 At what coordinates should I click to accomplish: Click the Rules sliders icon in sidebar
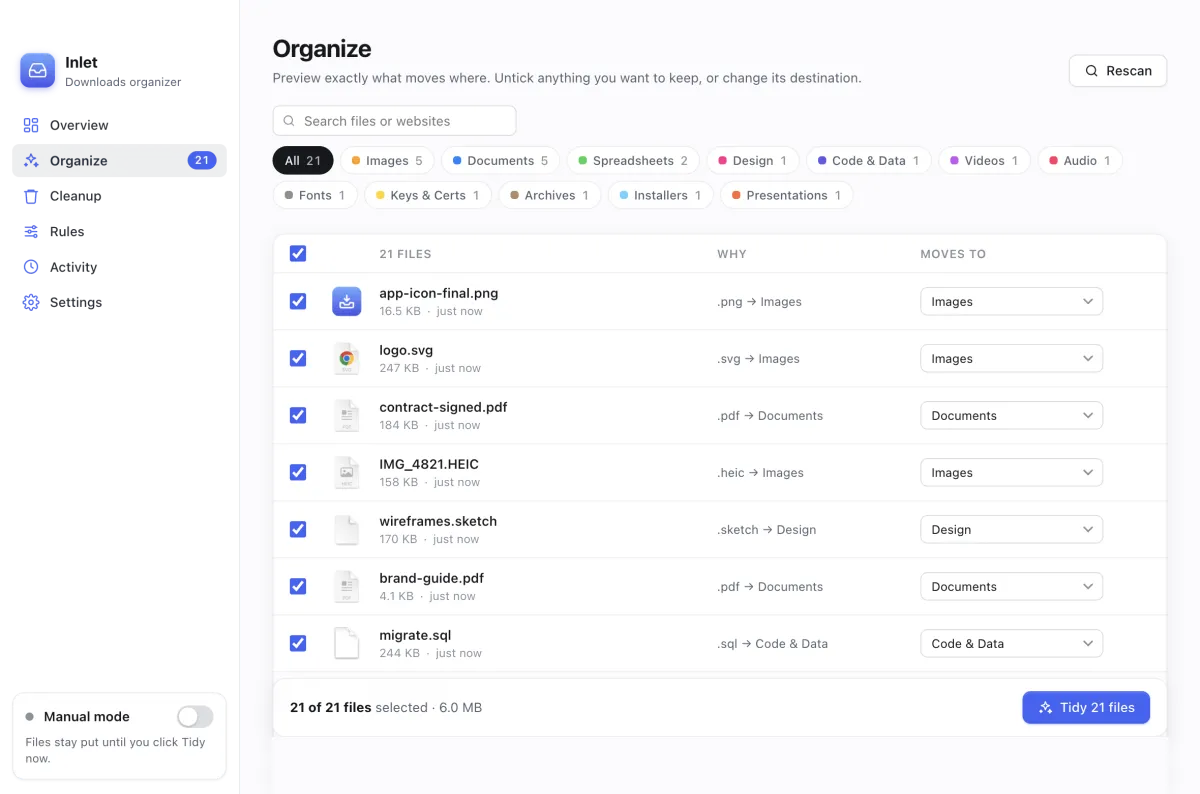pyautogui.click(x=31, y=231)
